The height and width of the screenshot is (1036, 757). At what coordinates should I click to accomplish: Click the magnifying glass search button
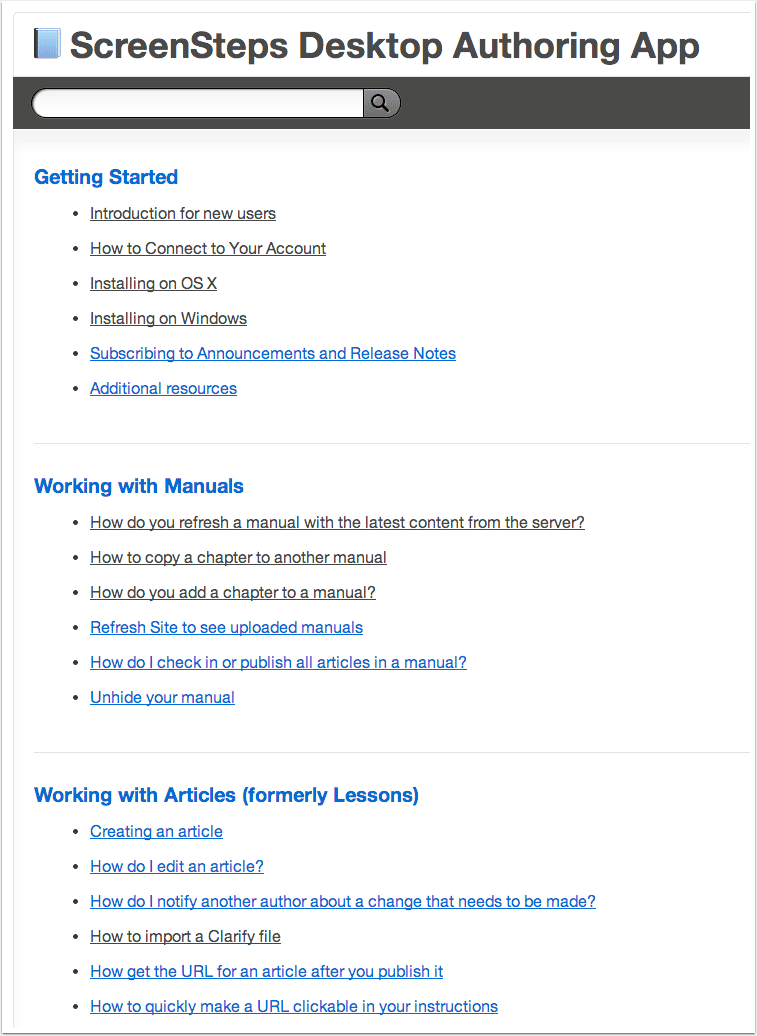[381, 103]
